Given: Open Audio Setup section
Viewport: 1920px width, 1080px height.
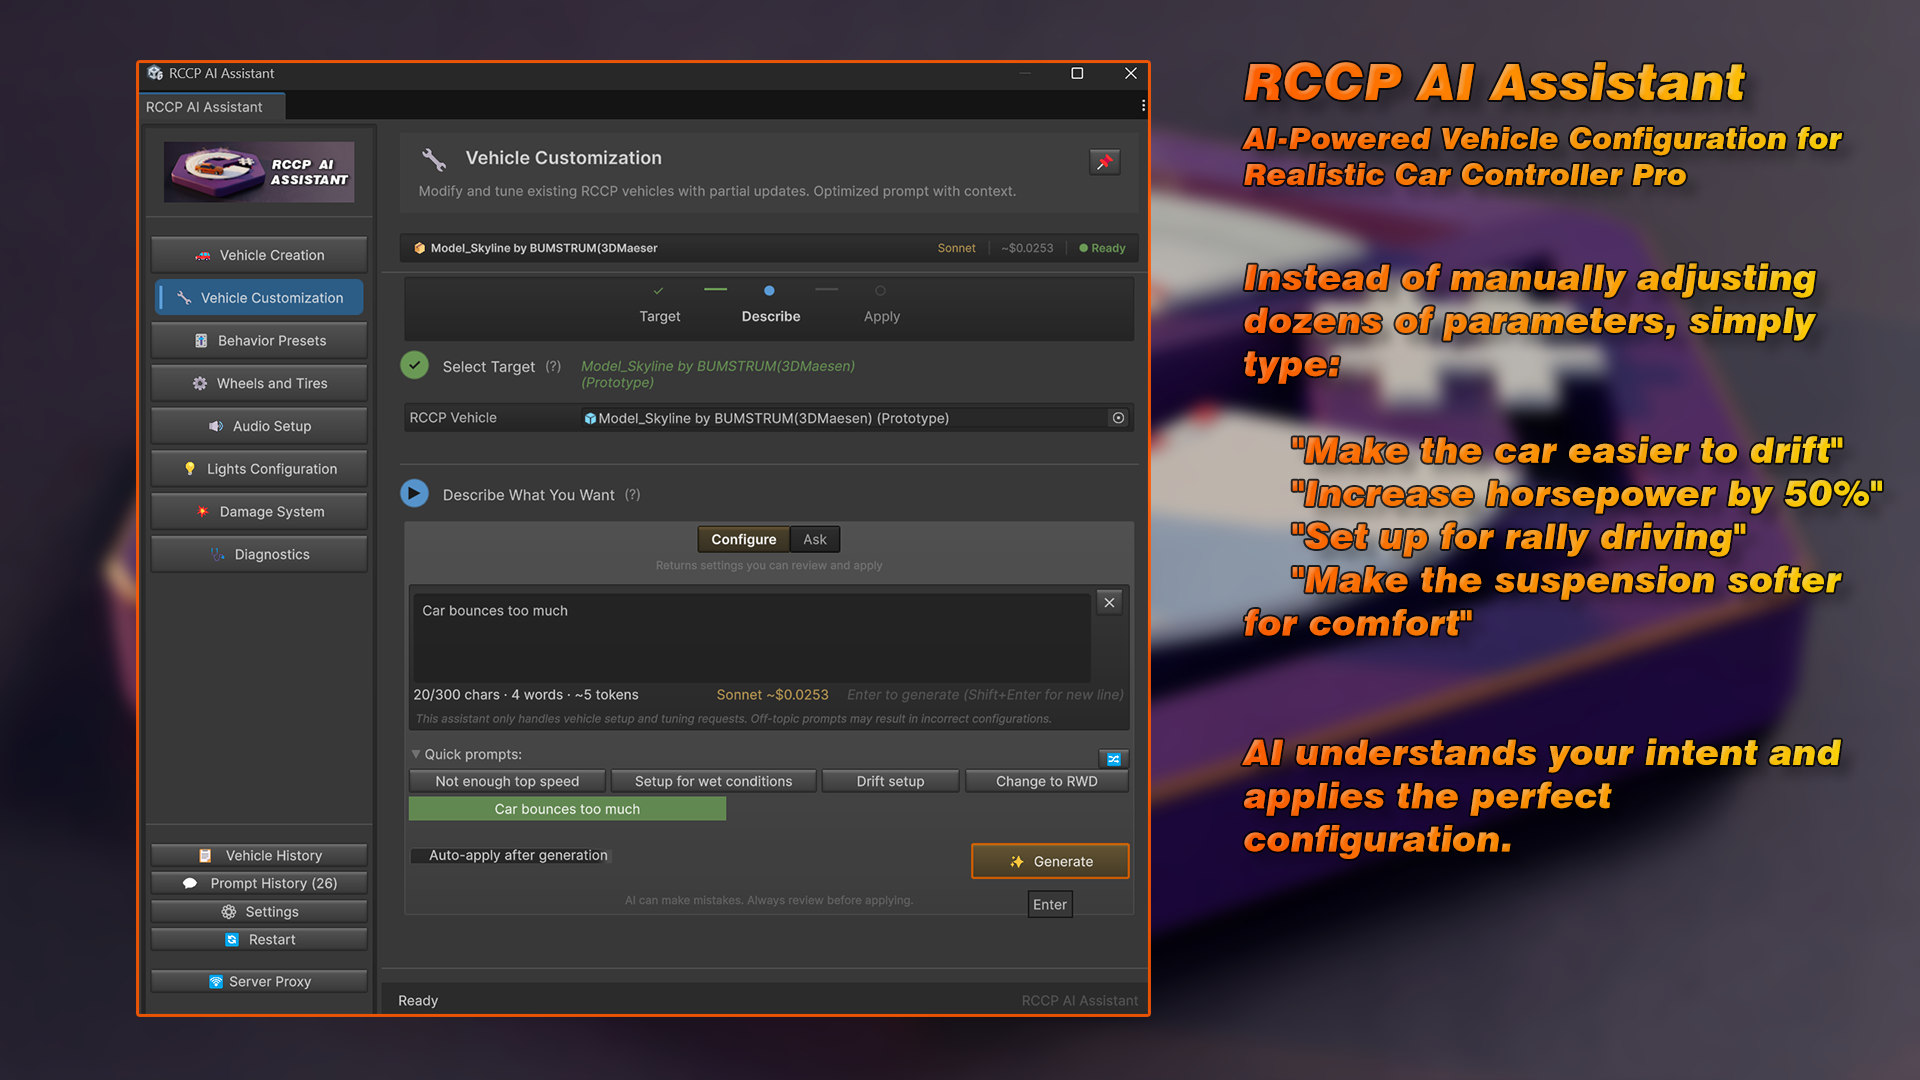Looking at the screenshot, I should click(x=259, y=426).
